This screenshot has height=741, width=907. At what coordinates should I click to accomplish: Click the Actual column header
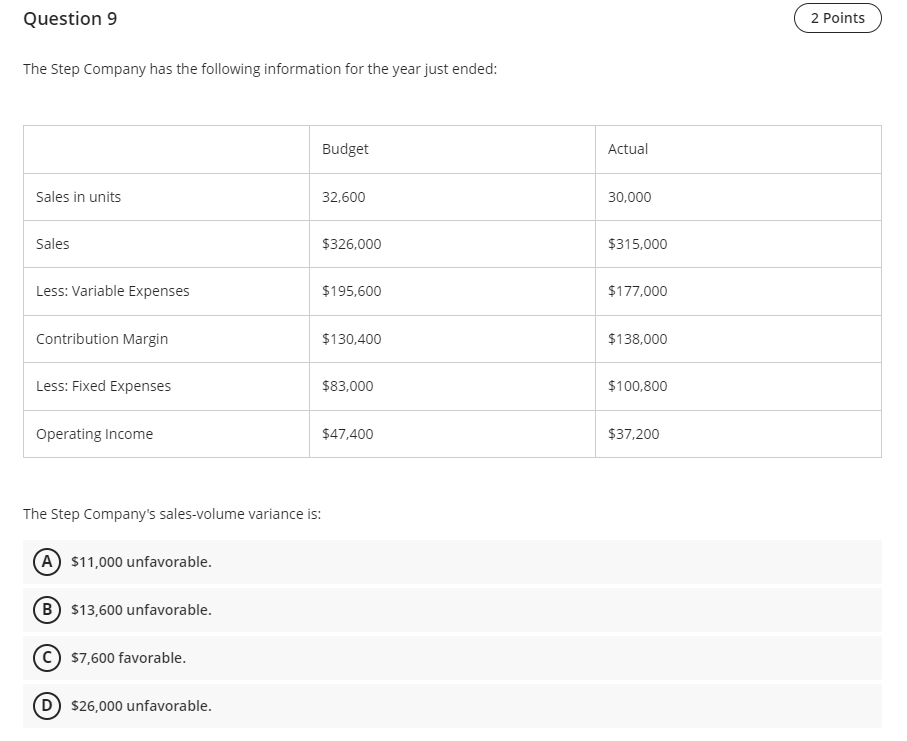point(628,149)
